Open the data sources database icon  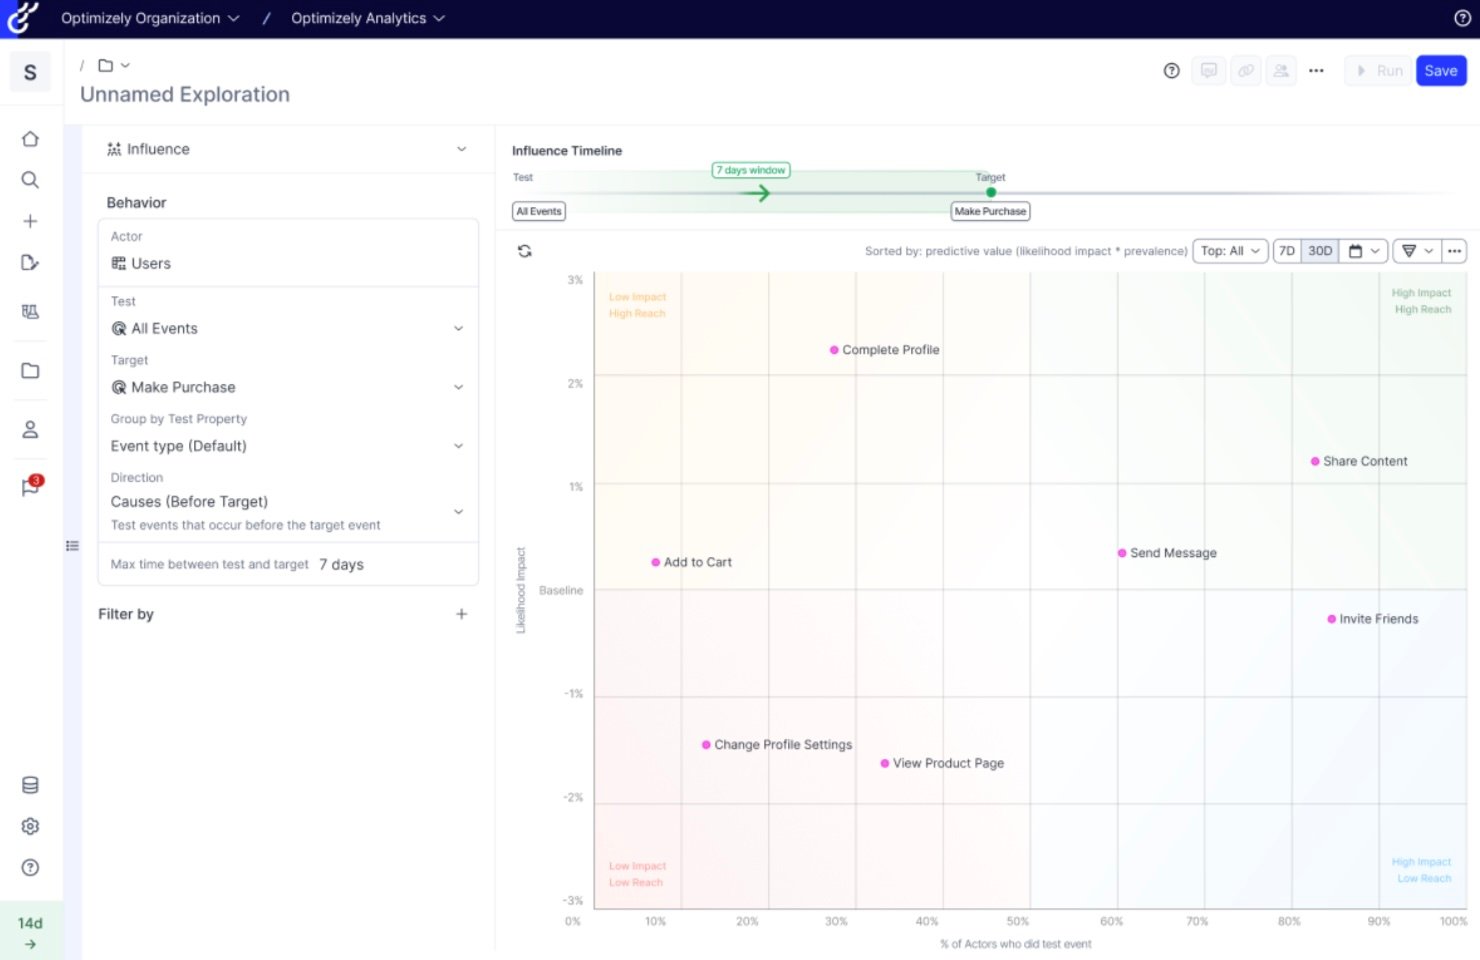click(x=30, y=785)
